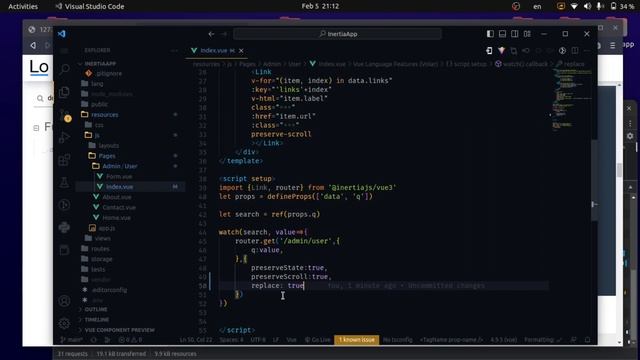This screenshot has height=360, width=640.
Task: Open the 'en' keyboard layout menu
Action: point(537,6)
